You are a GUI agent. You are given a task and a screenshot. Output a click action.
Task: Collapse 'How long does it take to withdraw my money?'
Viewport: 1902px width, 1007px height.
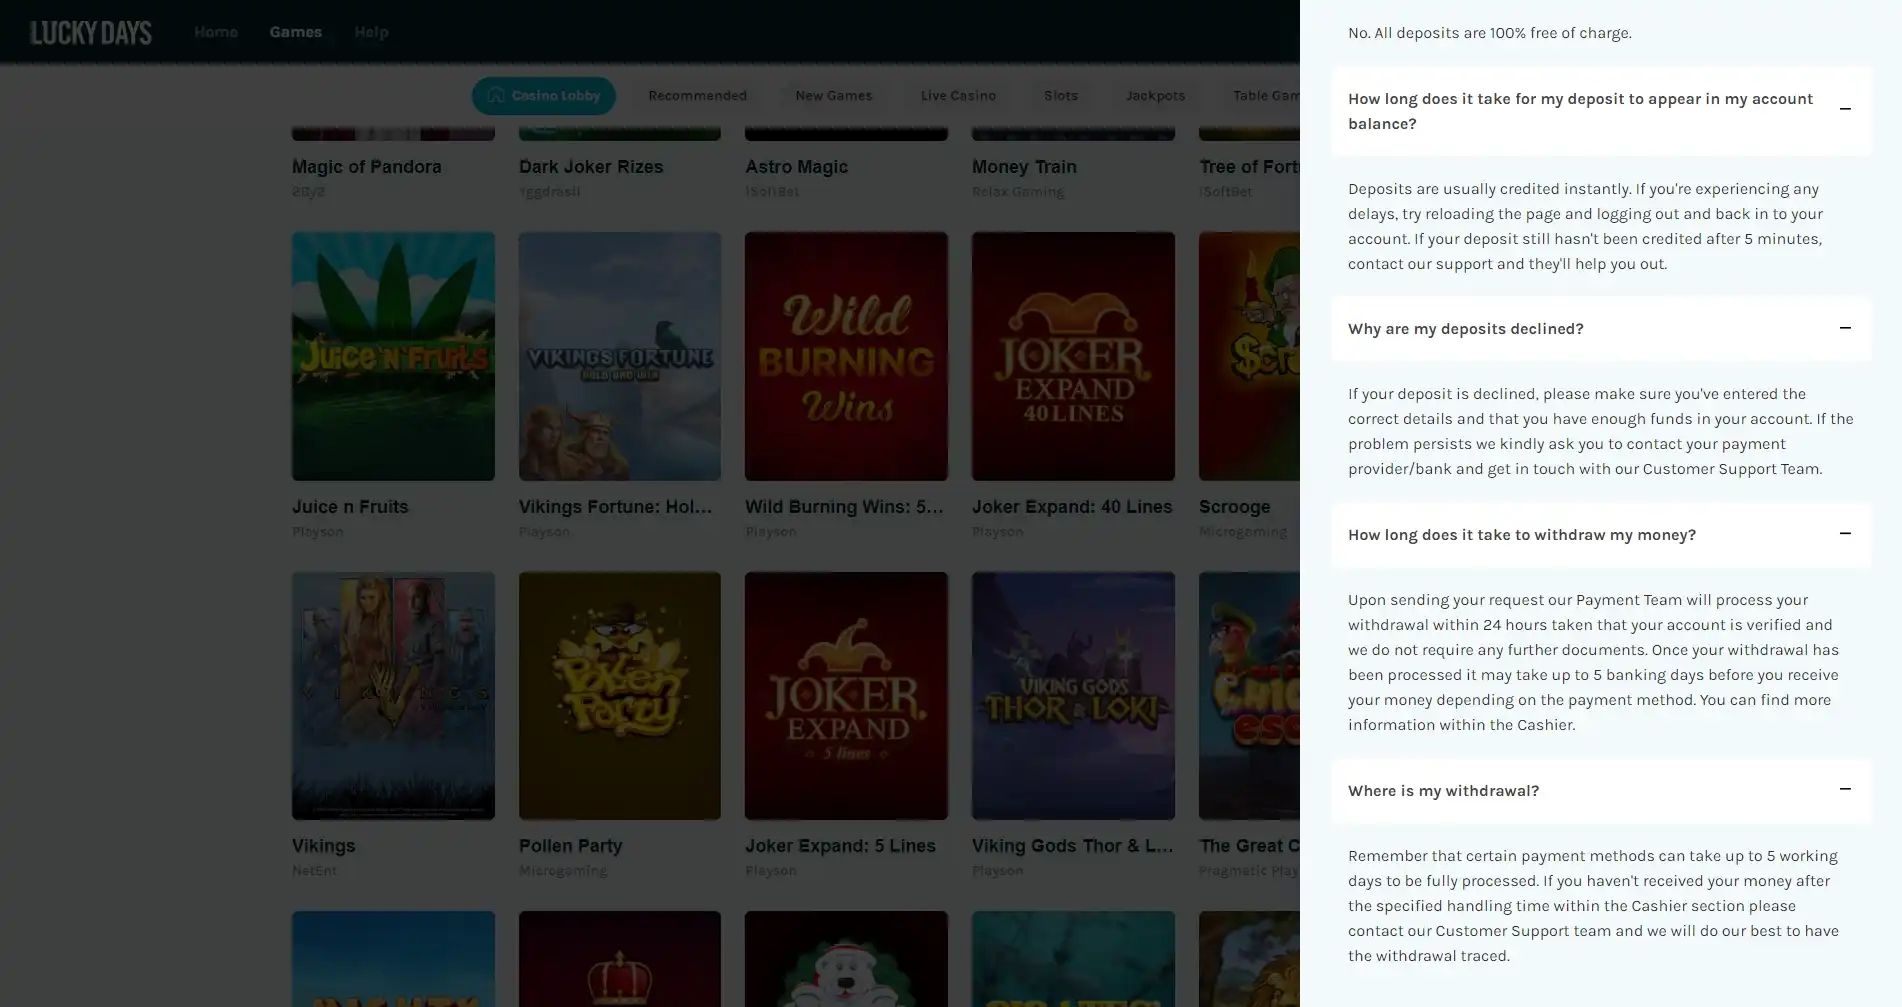tap(1845, 535)
